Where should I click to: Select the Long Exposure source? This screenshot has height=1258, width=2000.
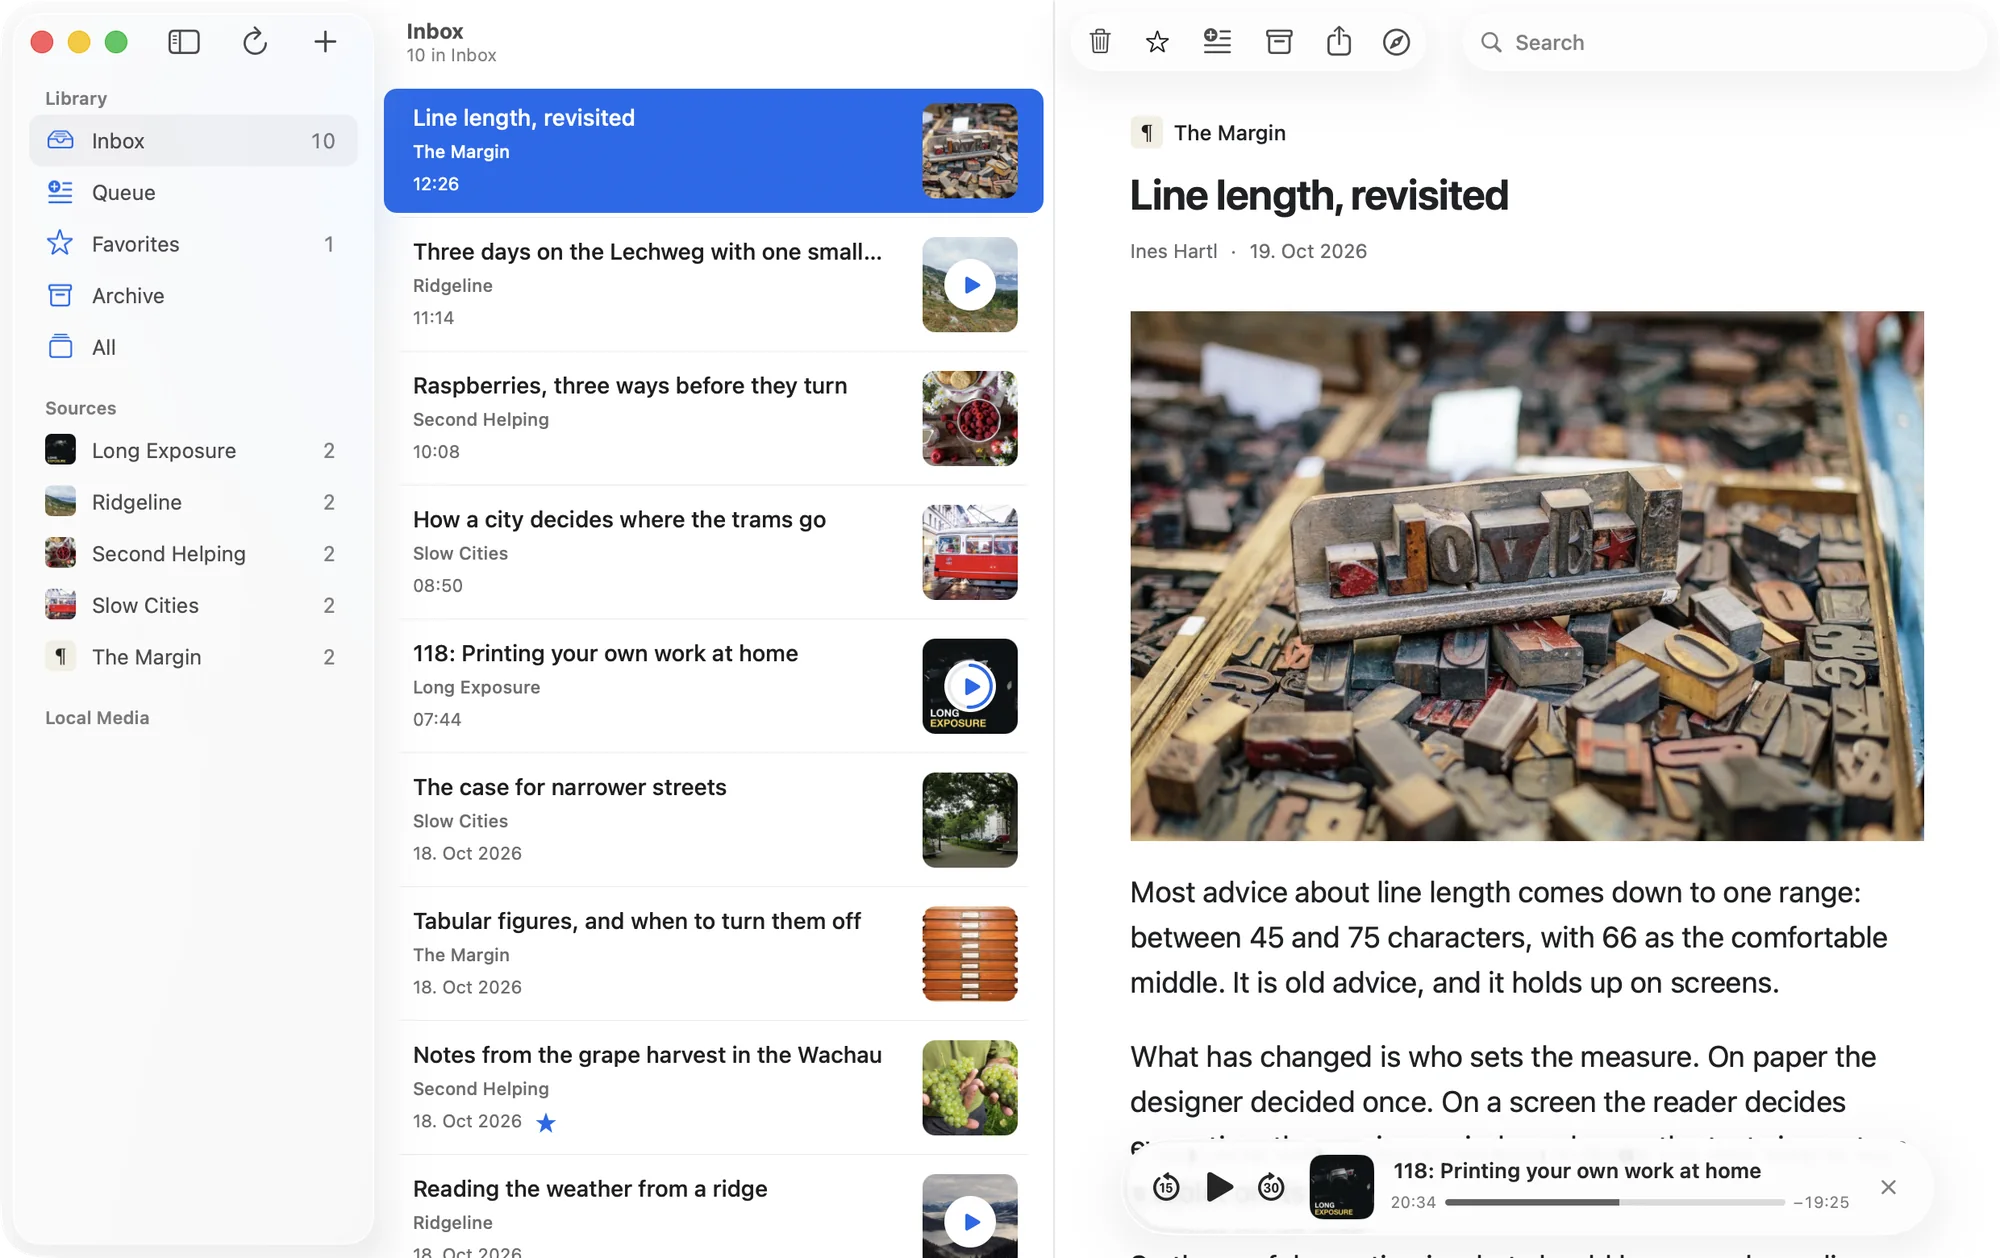click(x=193, y=450)
